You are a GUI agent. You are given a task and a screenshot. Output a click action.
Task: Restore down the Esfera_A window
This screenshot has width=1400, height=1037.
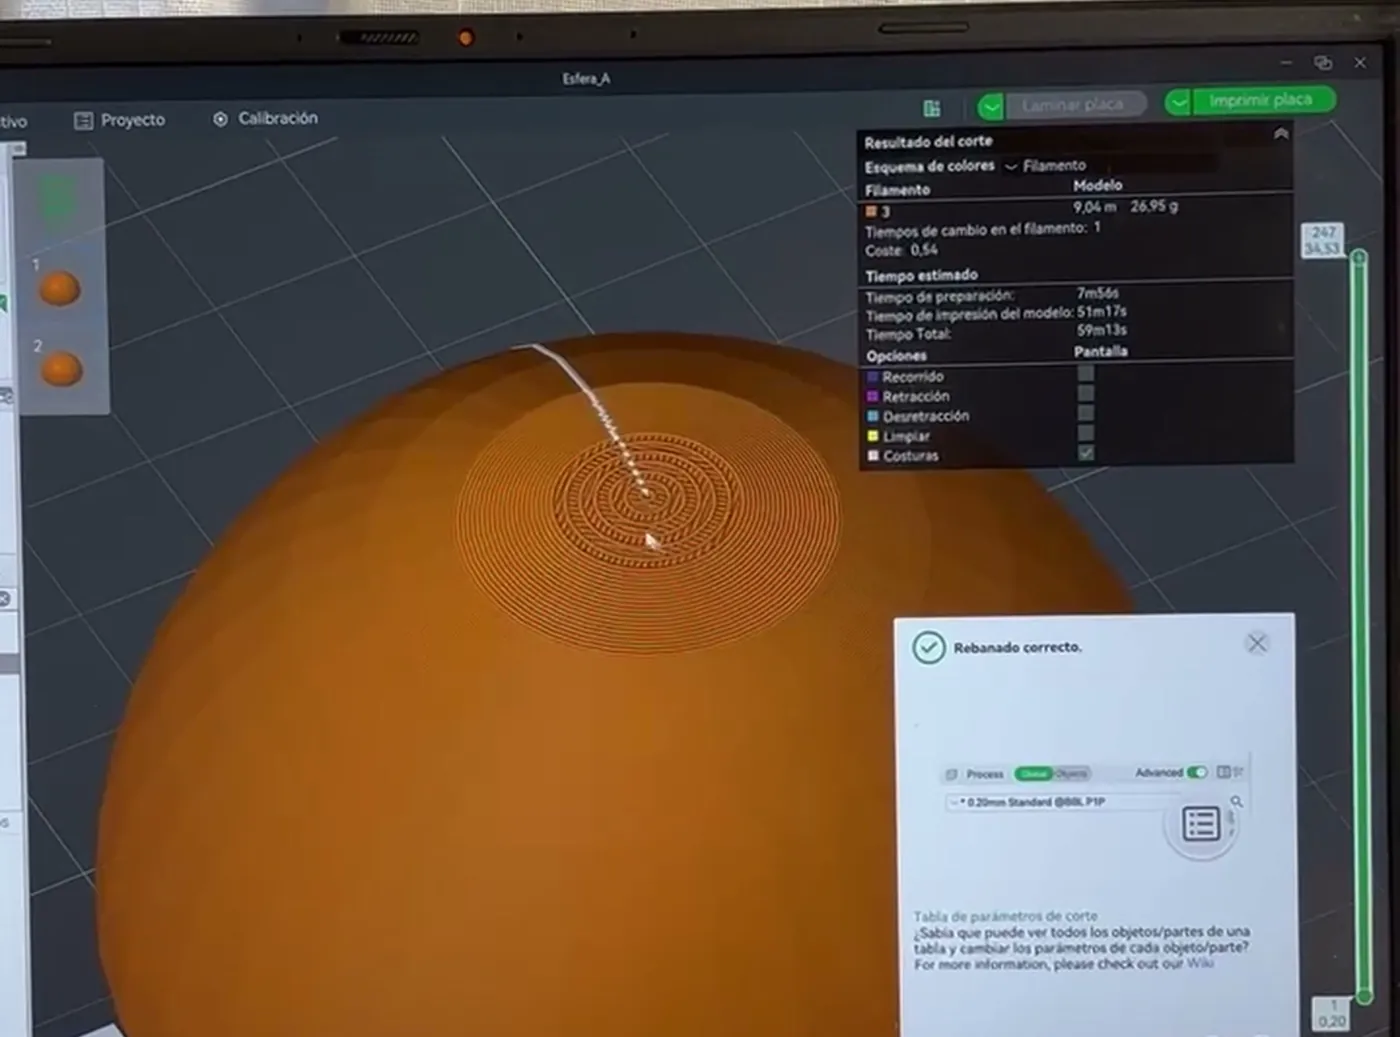point(1323,62)
